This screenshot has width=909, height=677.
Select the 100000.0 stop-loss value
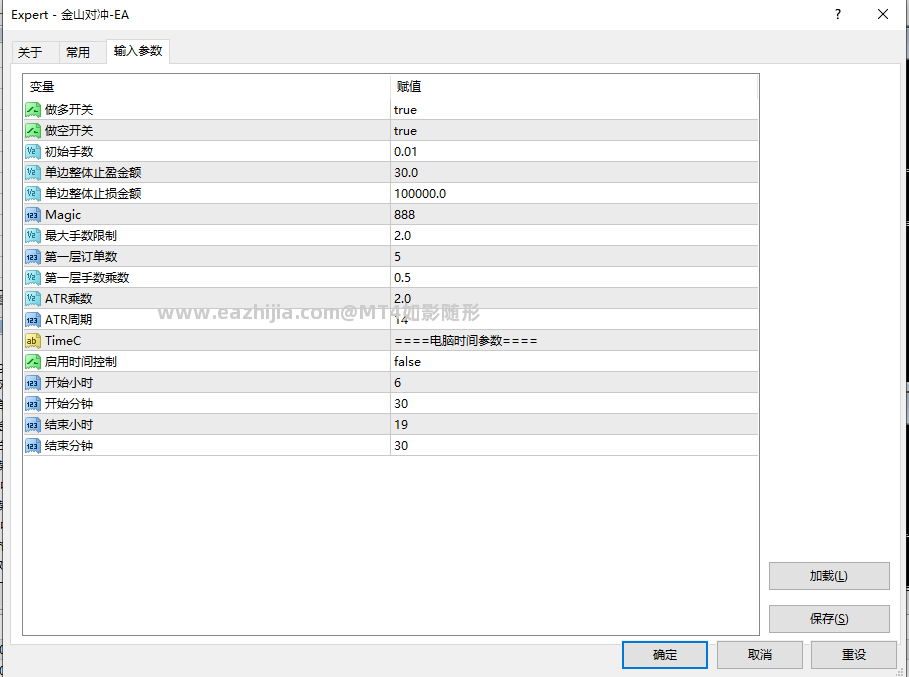coord(420,194)
